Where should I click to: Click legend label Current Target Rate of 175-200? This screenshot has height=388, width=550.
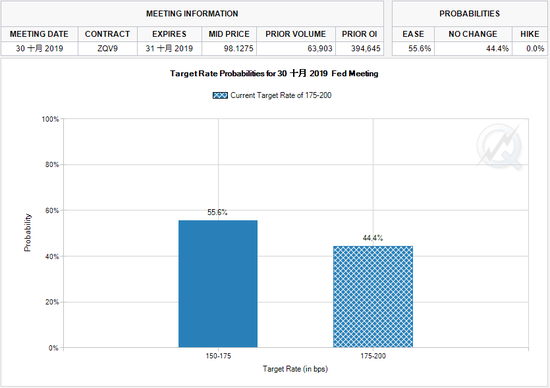(281, 95)
